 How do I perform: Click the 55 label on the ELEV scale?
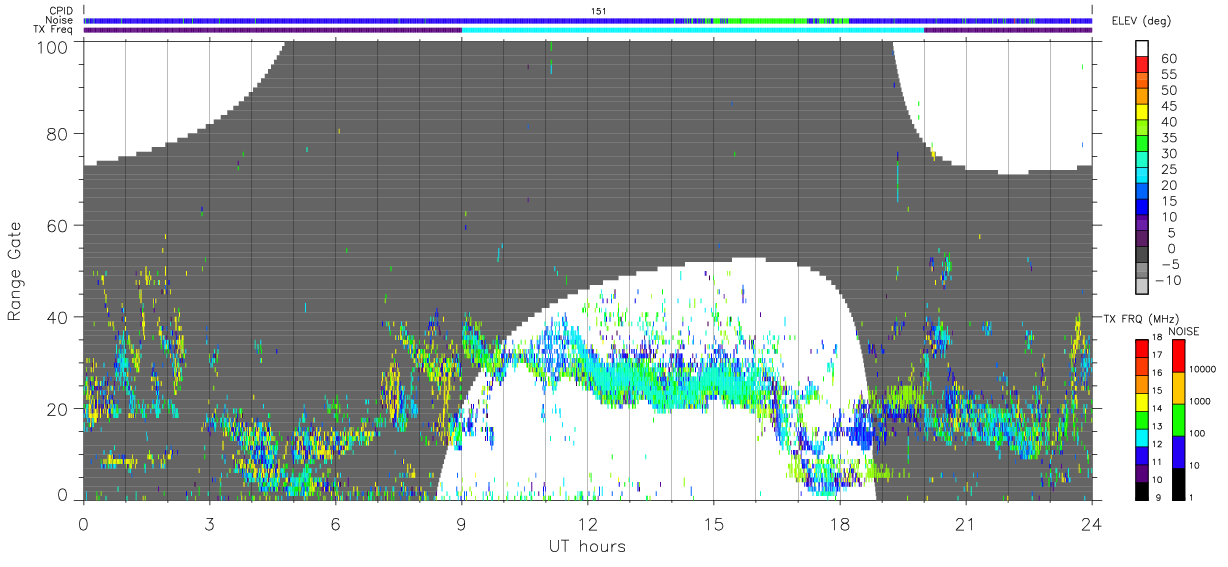[x=1167, y=75]
